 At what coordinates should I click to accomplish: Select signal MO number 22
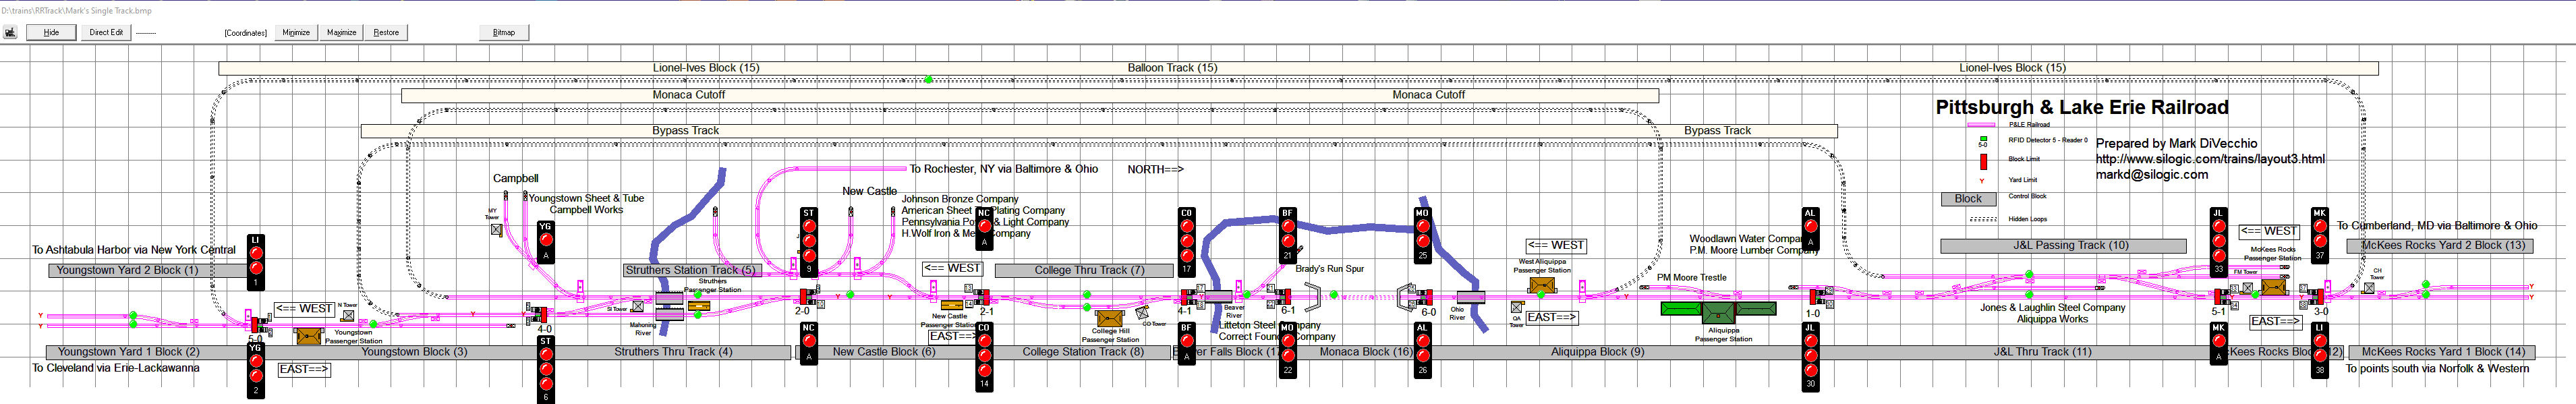pyautogui.click(x=1287, y=349)
